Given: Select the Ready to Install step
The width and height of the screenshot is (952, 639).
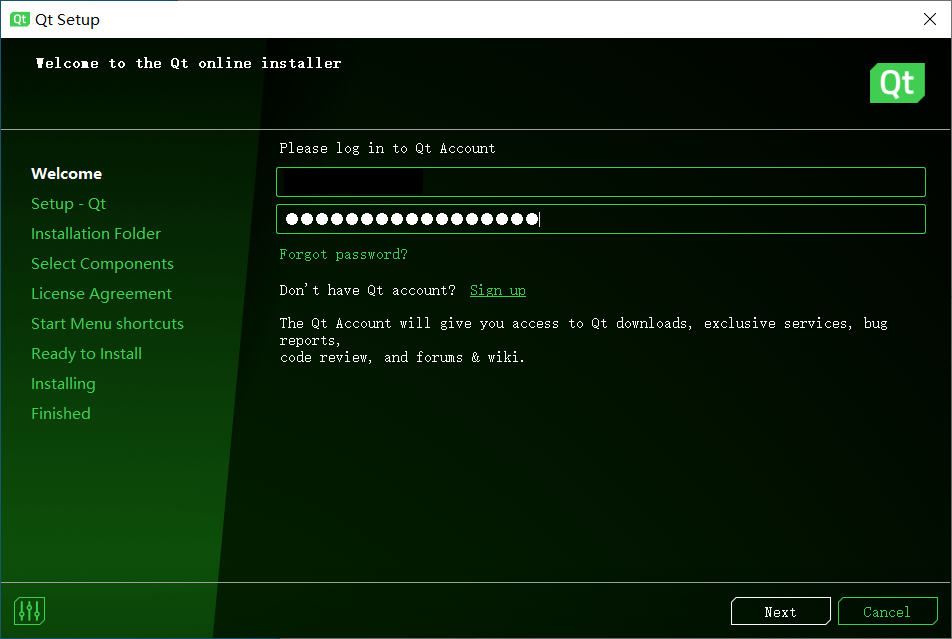Looking at the screenshot, I should 86,354.
